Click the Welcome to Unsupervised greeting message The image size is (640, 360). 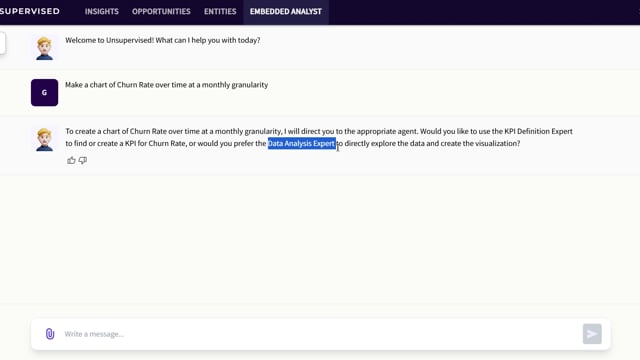coord(162,40)
